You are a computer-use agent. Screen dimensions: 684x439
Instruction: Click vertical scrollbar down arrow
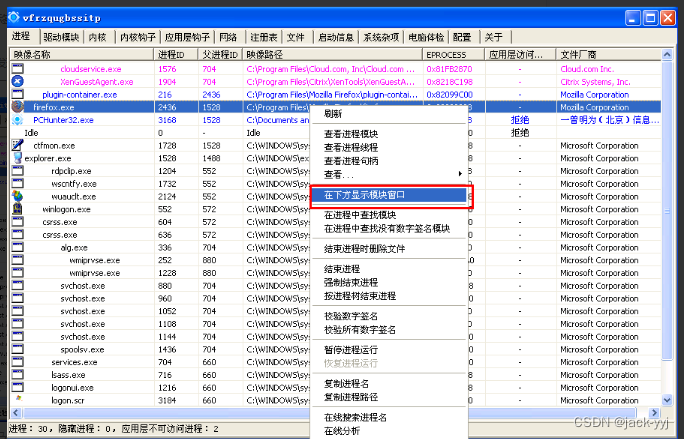coord(667,400)
